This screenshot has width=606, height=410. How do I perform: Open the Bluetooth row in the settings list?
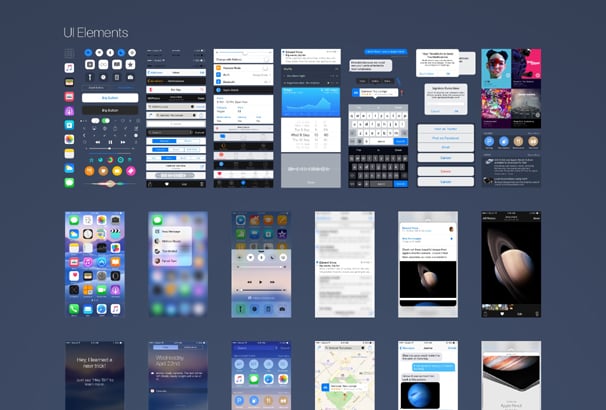coord(243,82)
